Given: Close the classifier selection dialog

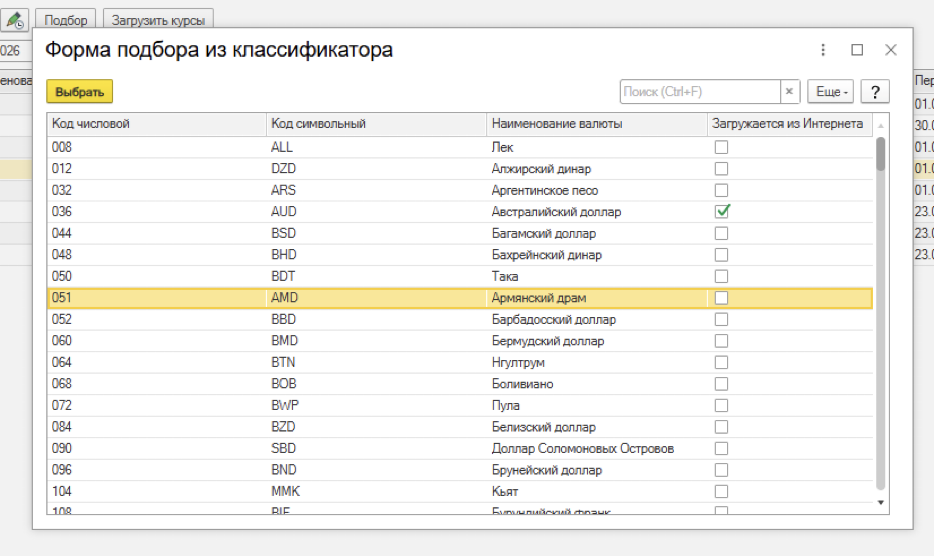Looking at the screenshot, I should [891, 50].
